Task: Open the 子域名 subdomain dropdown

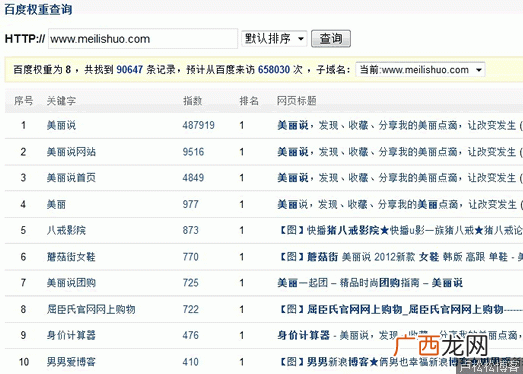Action: point(420,69)
